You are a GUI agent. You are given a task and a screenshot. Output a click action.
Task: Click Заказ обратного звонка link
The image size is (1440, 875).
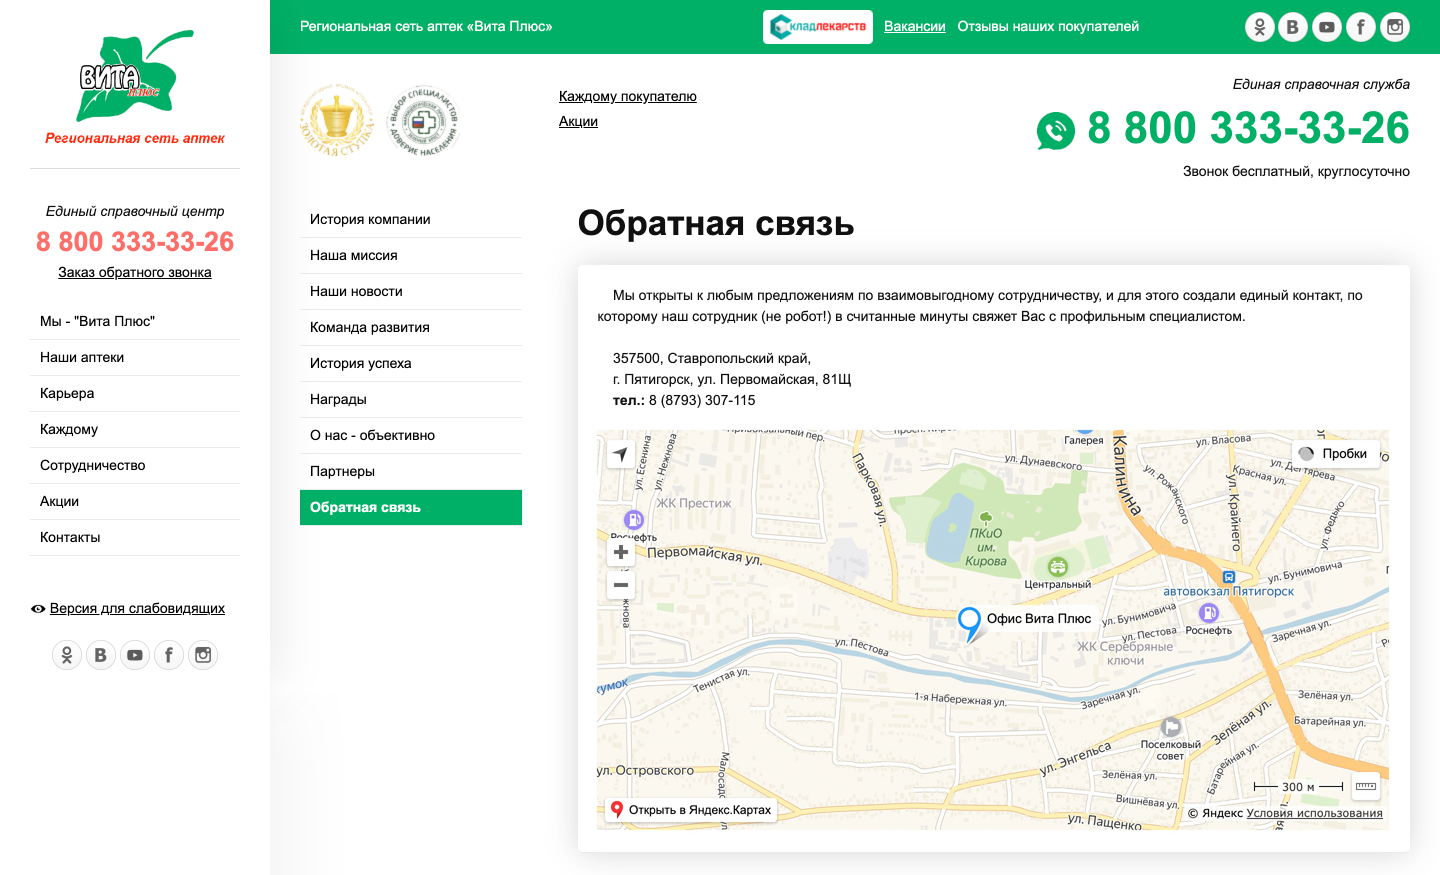tap(135, 273)
